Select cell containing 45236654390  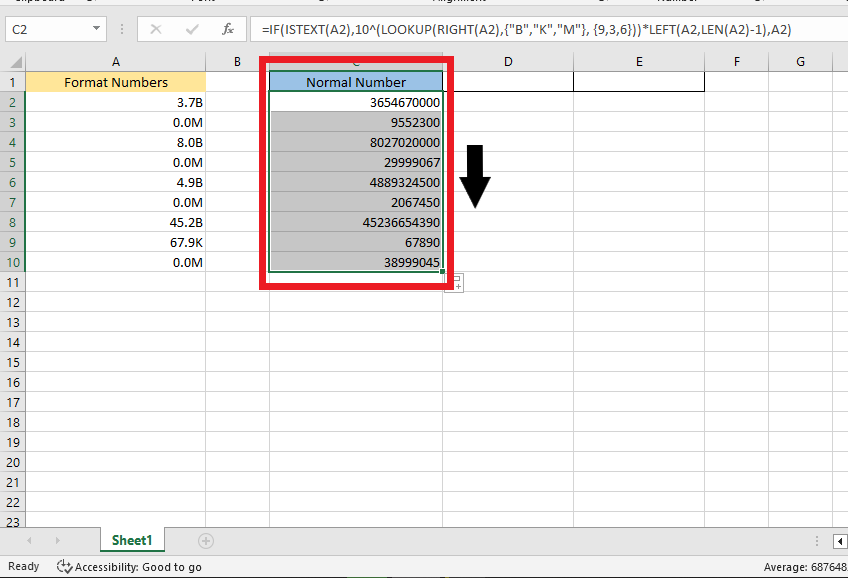[356, 222]
